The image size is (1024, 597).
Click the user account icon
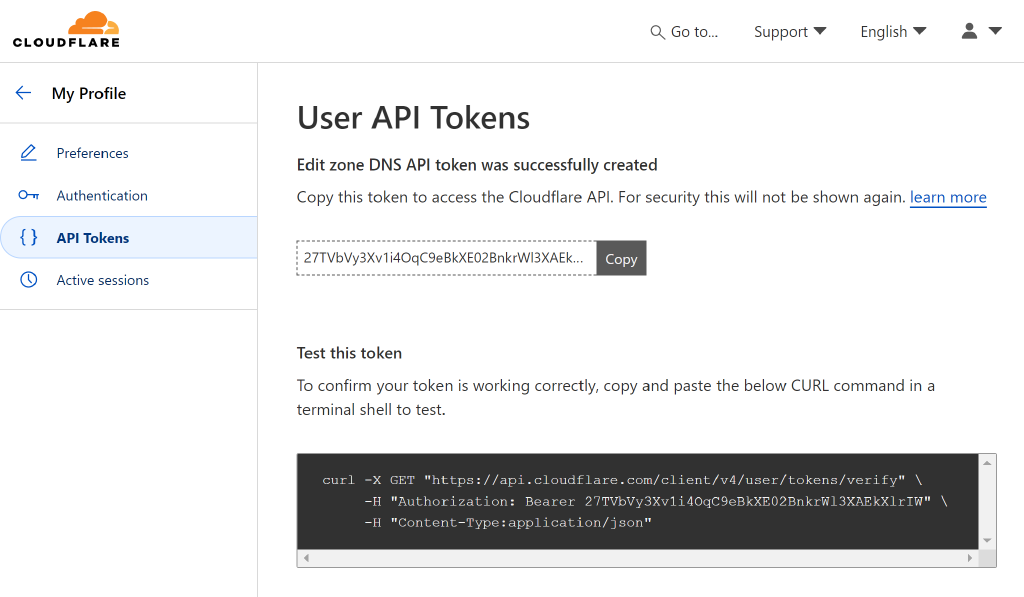click(969, 31)
